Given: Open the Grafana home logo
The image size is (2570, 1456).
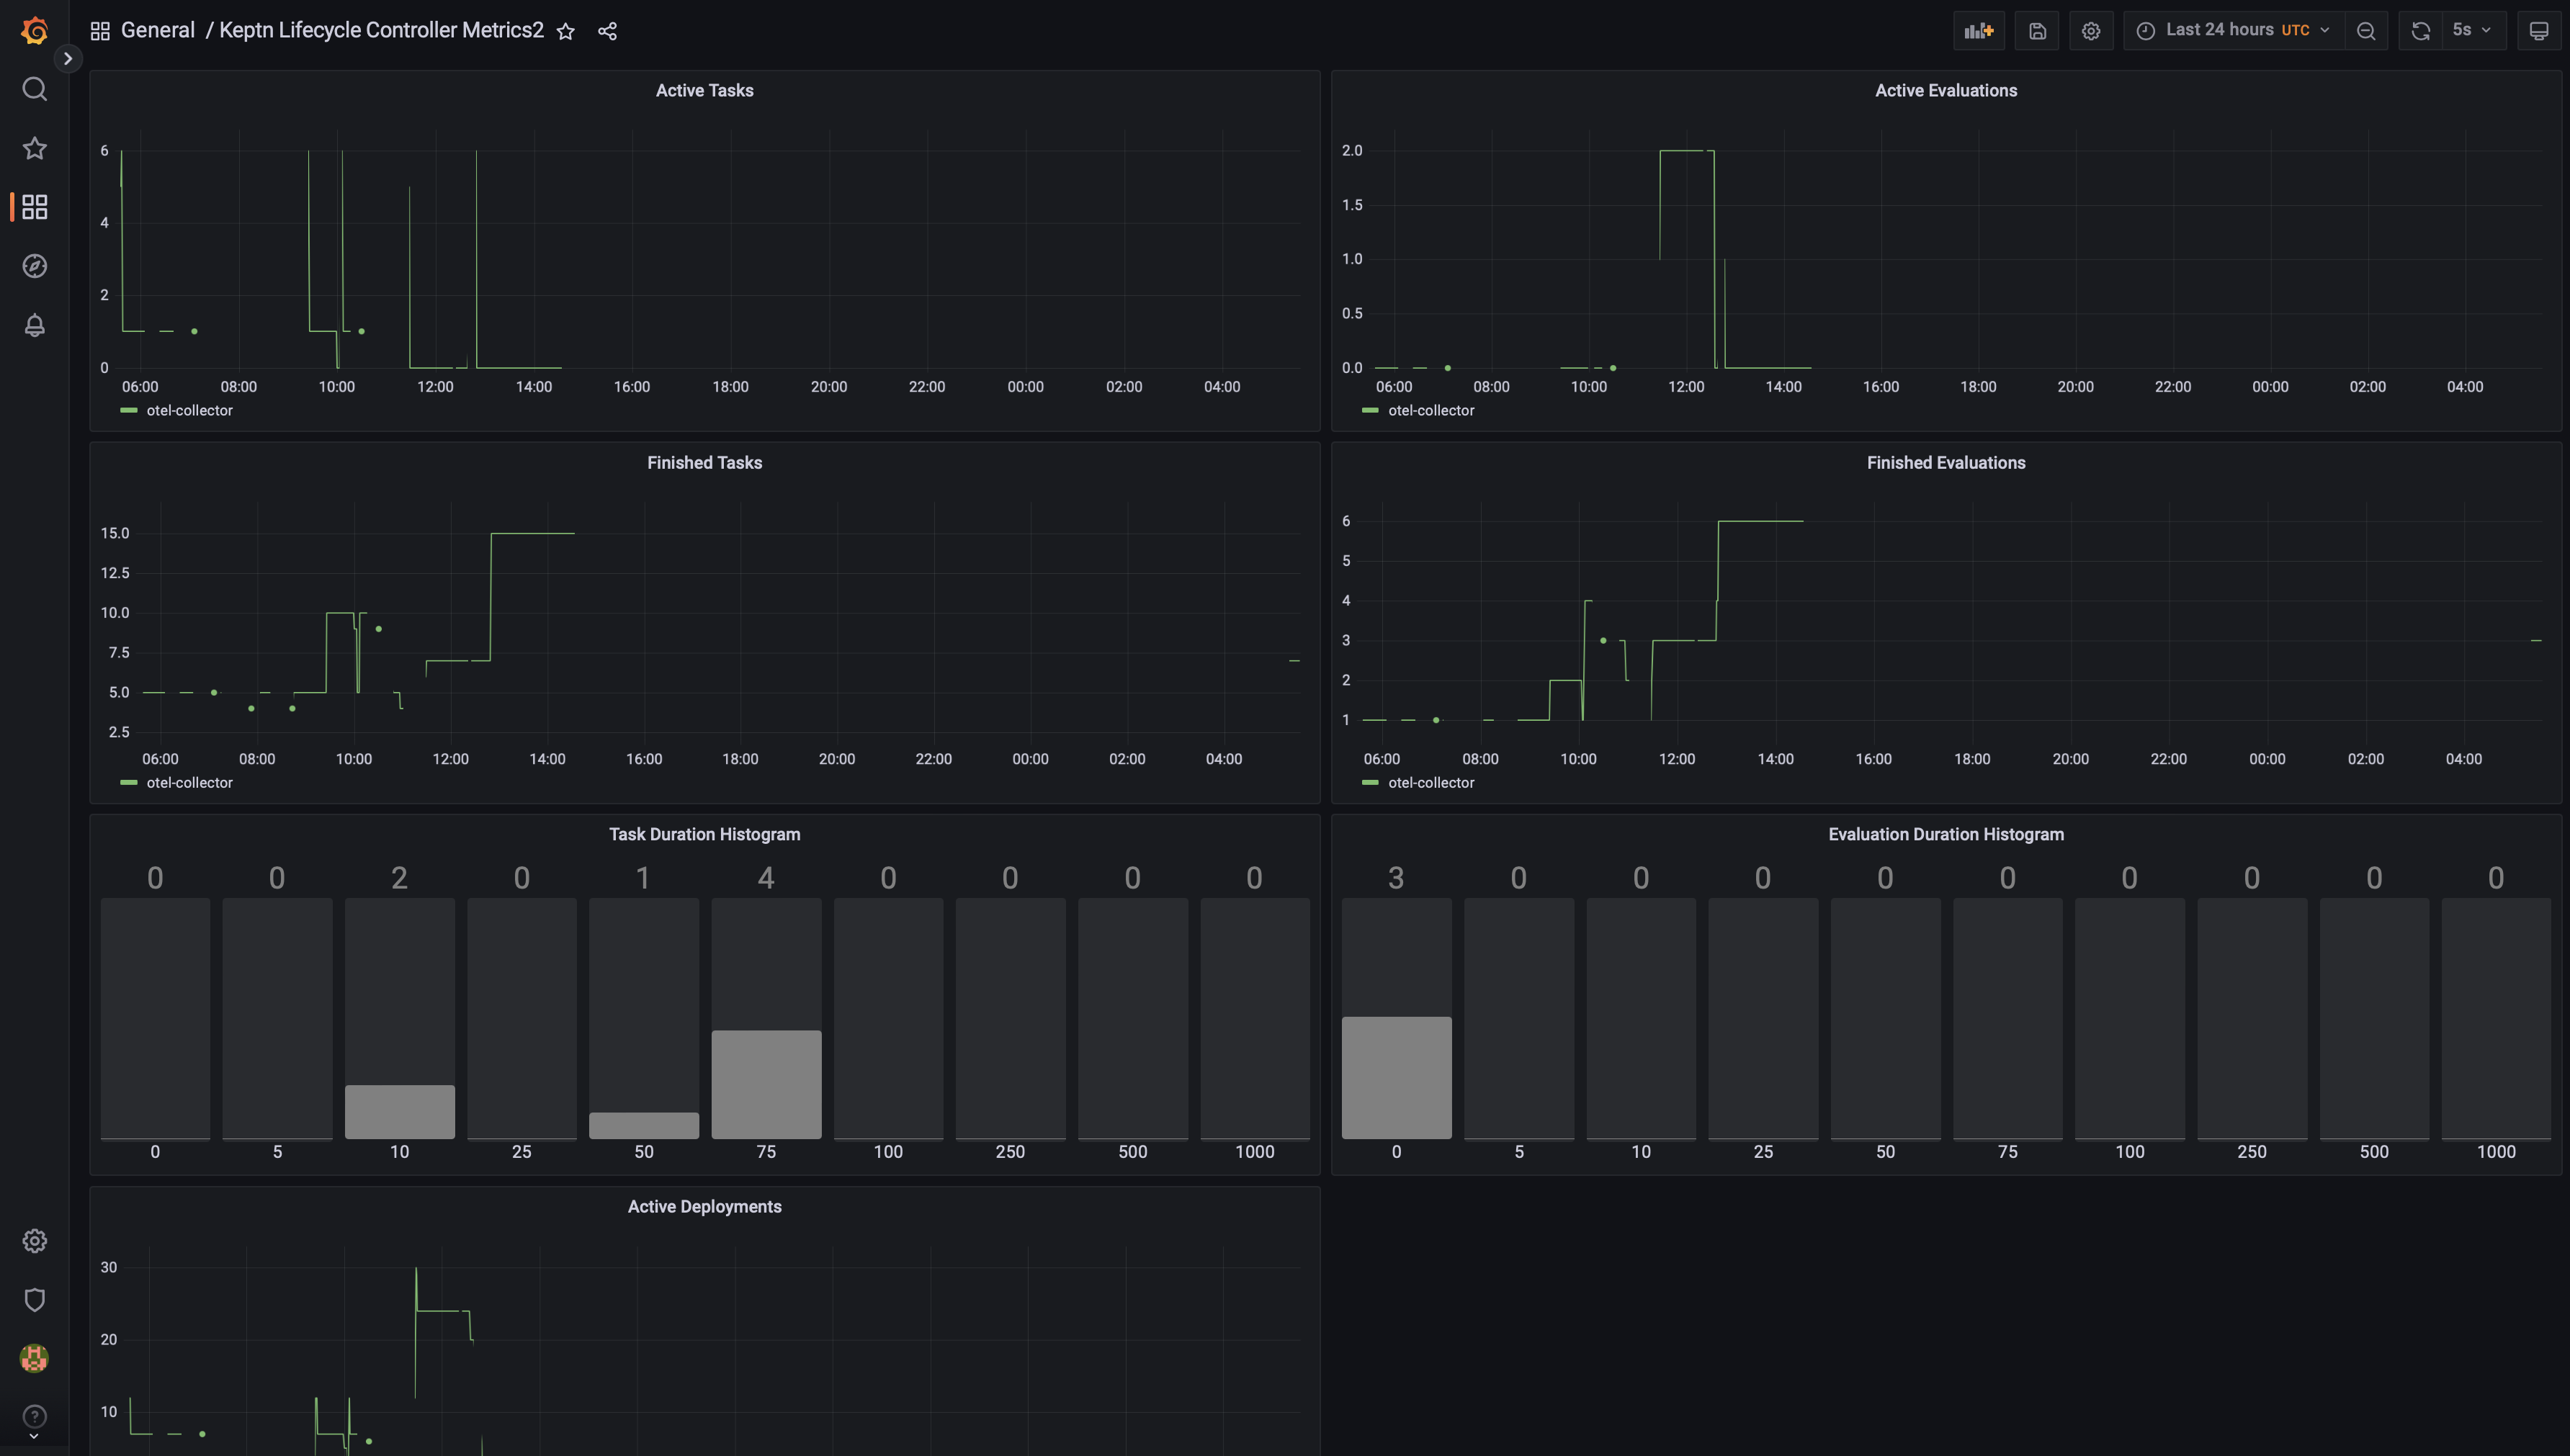Looking at the screenshot, I should pyautogui.click(x=34, y=30).
